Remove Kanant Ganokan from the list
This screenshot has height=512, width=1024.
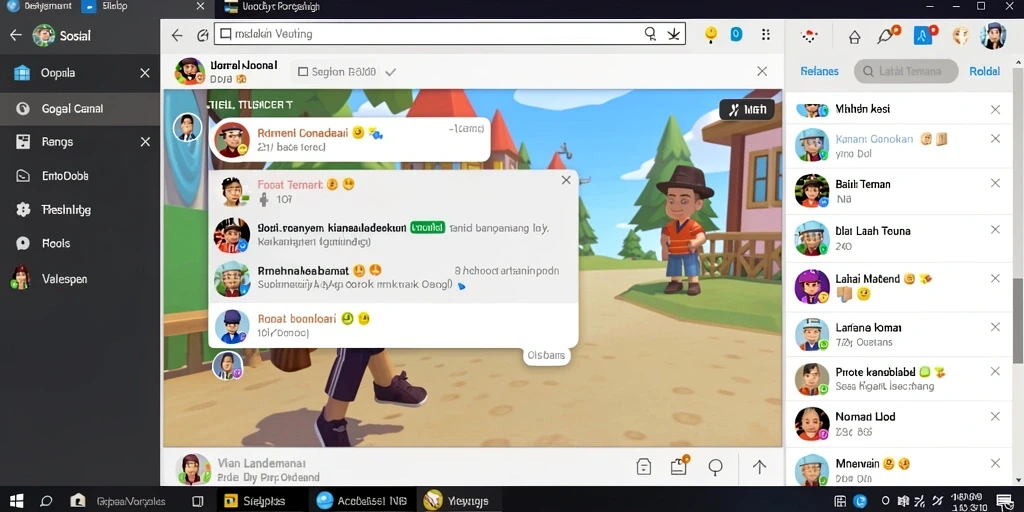pyautogui.click(x=995, y=138)
